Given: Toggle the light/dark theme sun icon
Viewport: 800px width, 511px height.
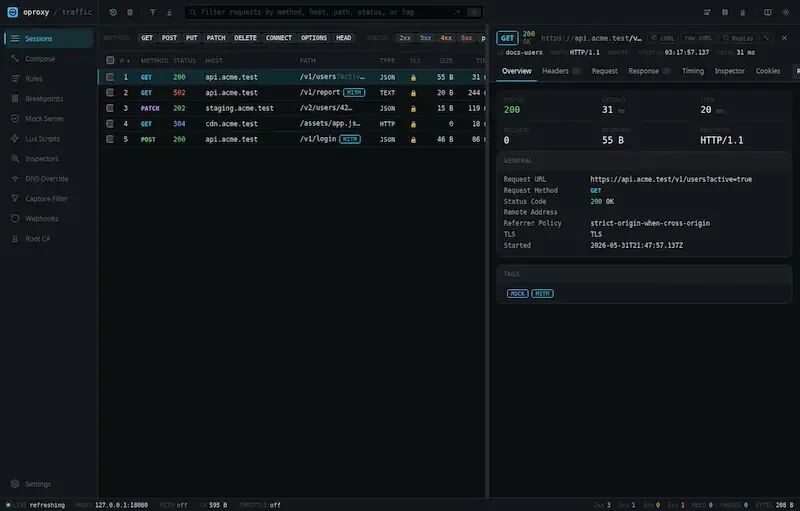Looking at the screenshot, I should coord(786,12).
